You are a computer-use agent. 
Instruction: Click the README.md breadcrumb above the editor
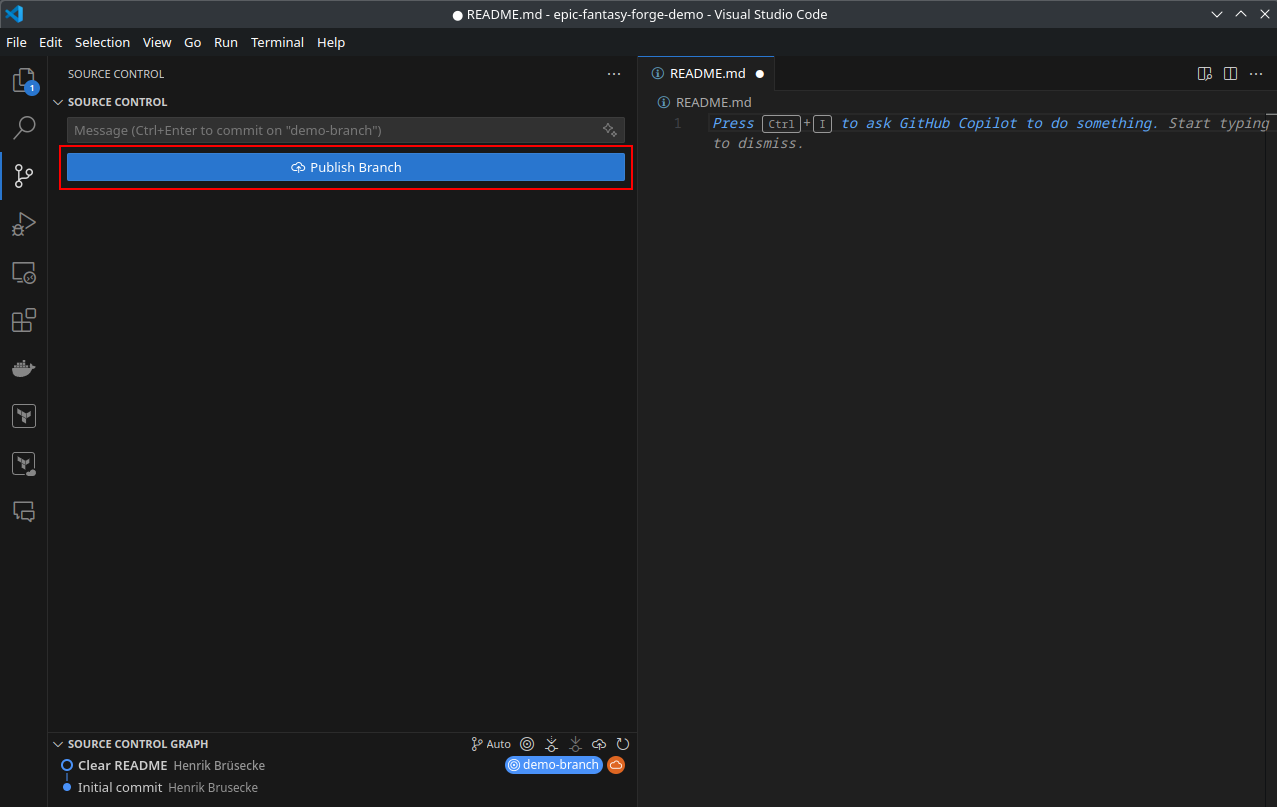[705, 102]
